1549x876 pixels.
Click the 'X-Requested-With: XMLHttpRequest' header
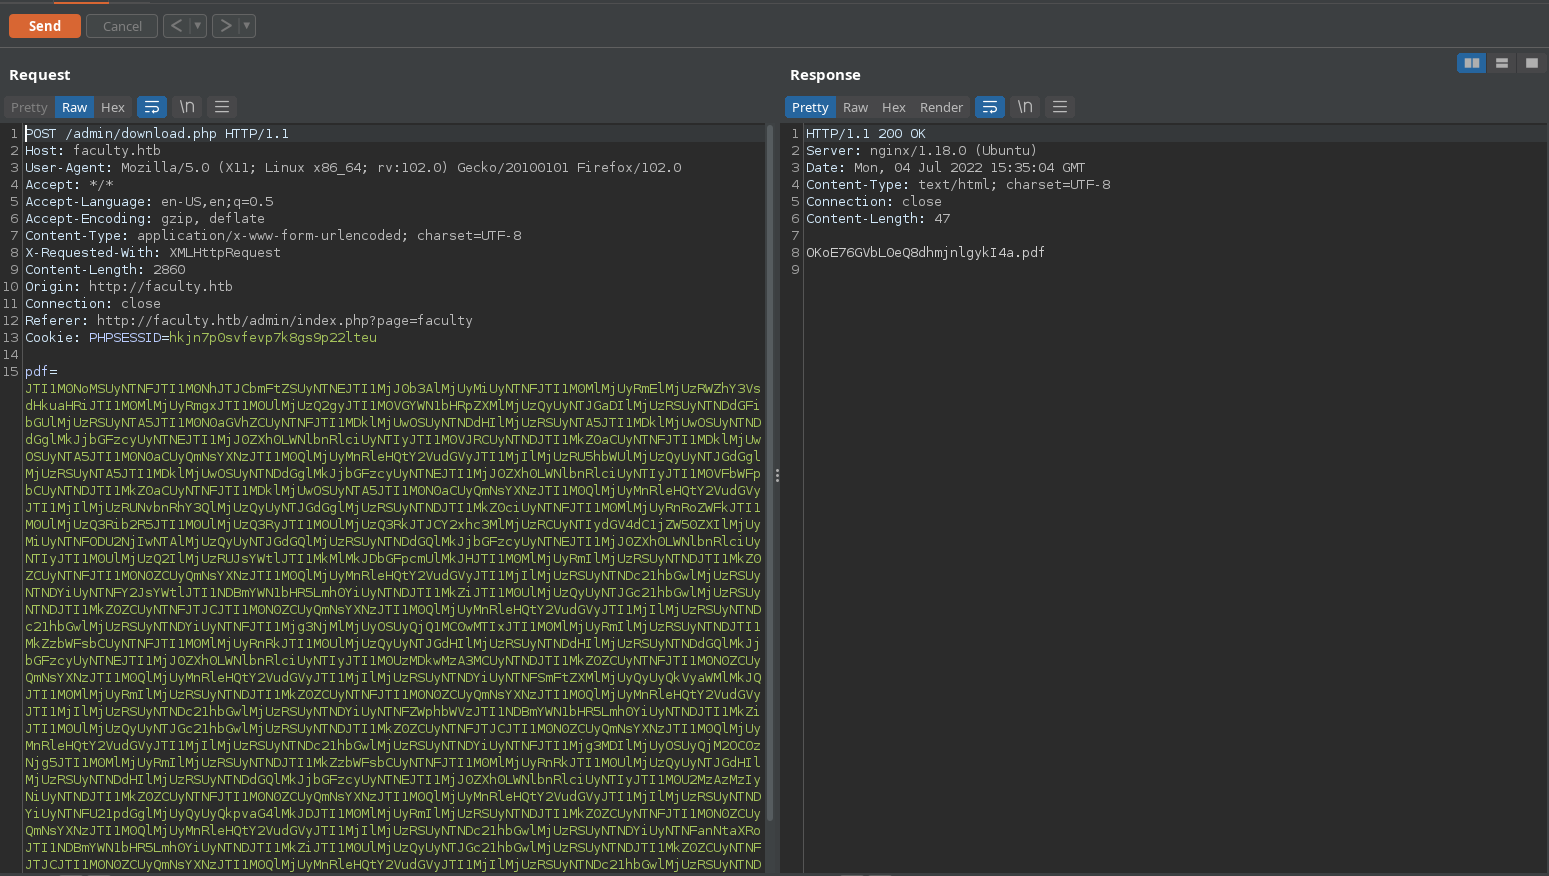153,252
